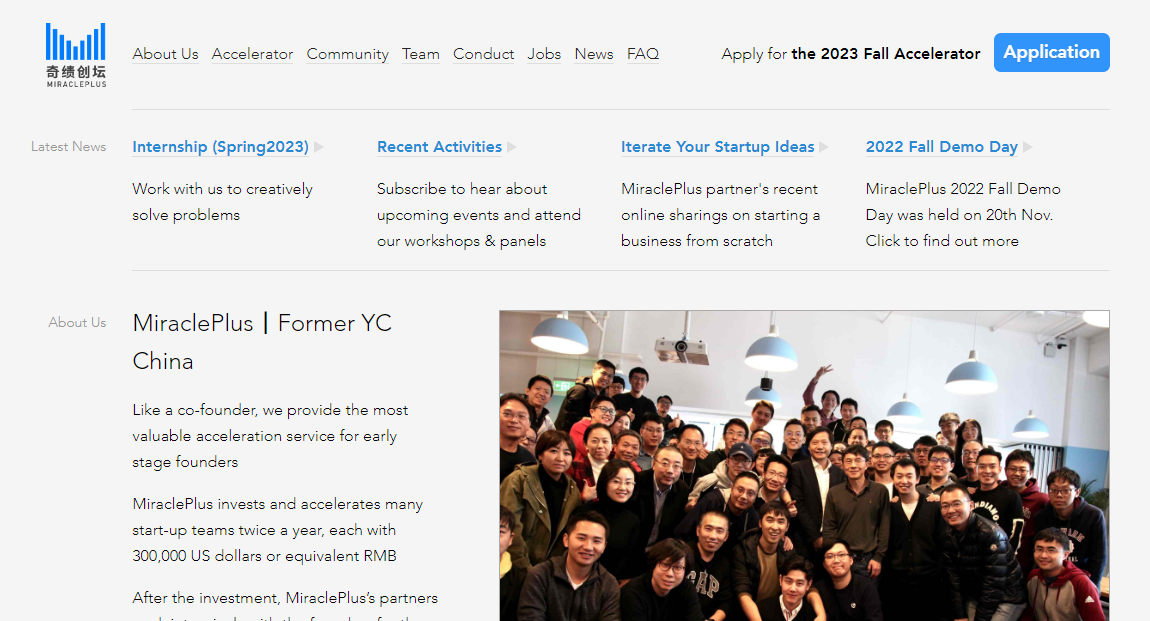Open the News page
This screenshot has width=1150, height=621.
click(594, 54)
